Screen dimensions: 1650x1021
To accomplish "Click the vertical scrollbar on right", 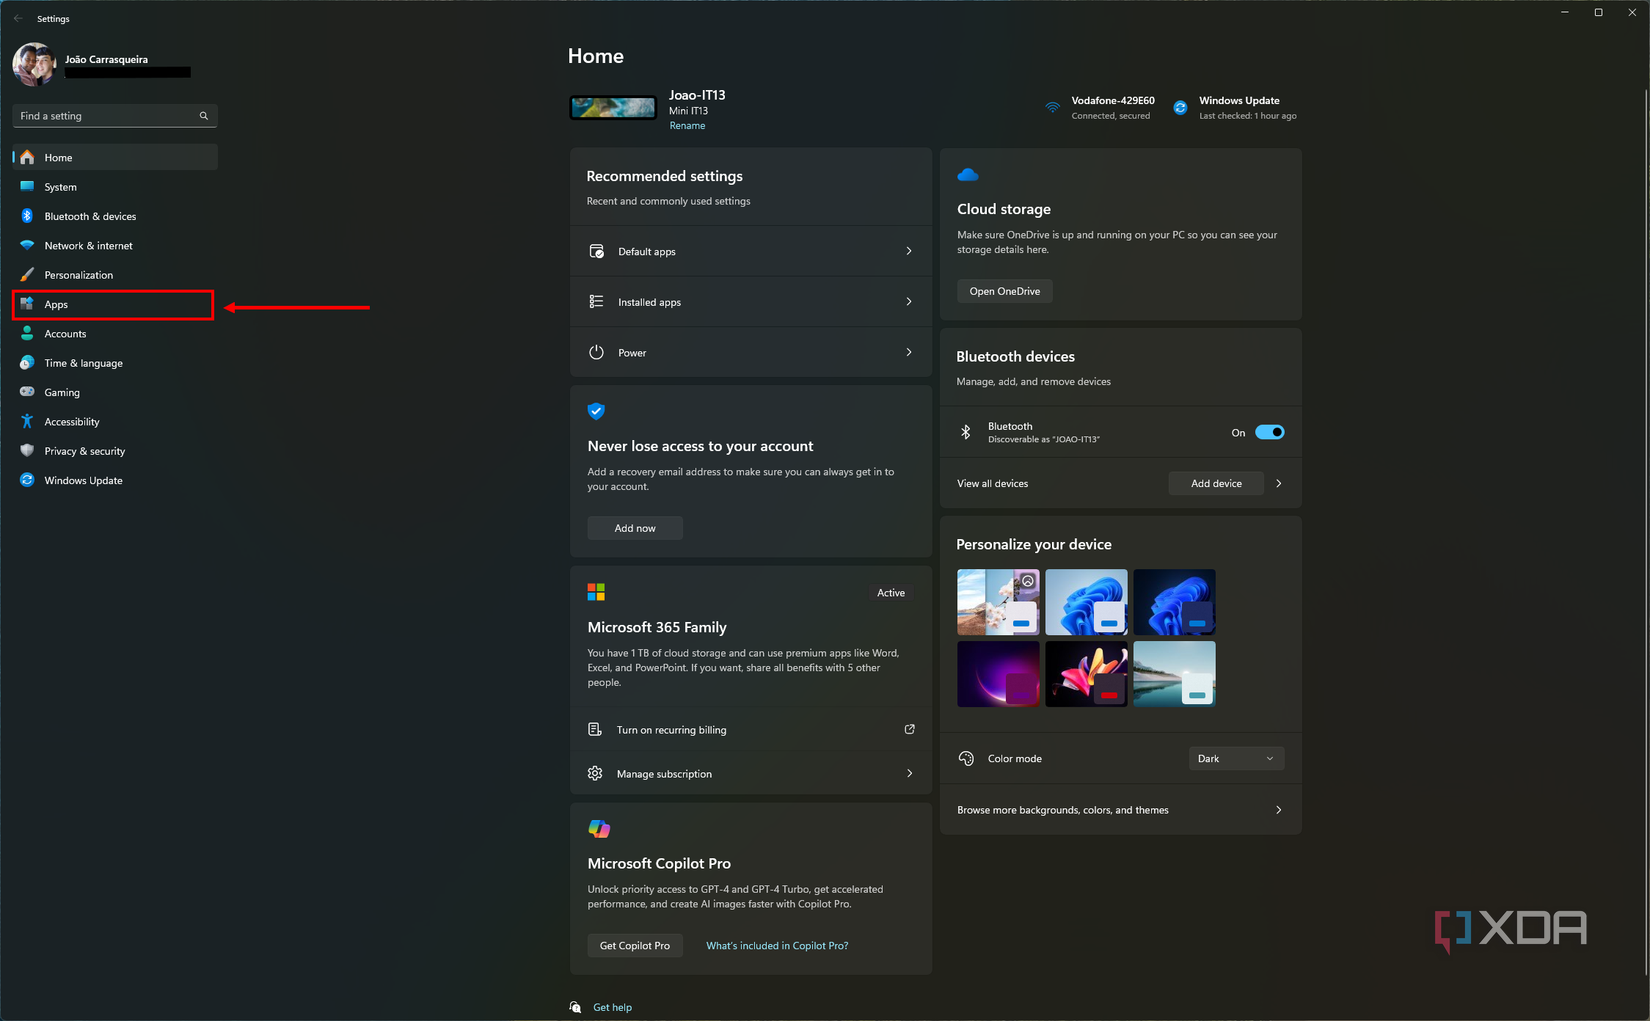I will pos(1645,530).
